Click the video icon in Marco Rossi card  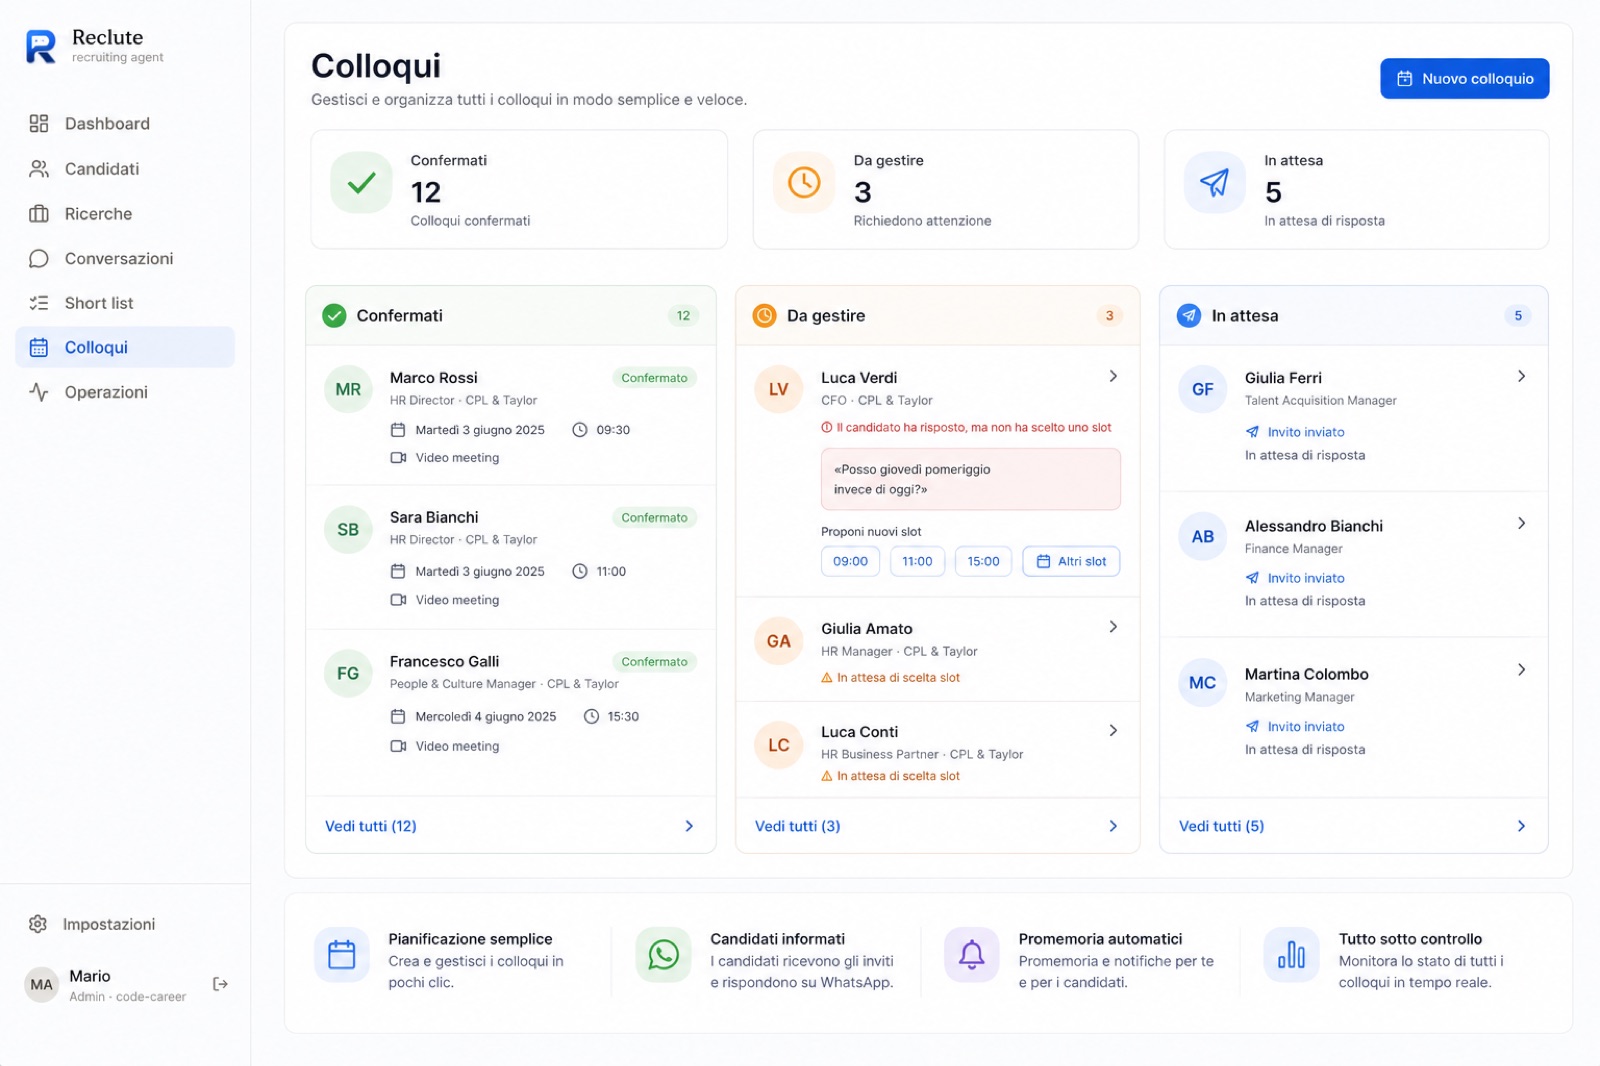pyautogui.click(x=398, y=458)
